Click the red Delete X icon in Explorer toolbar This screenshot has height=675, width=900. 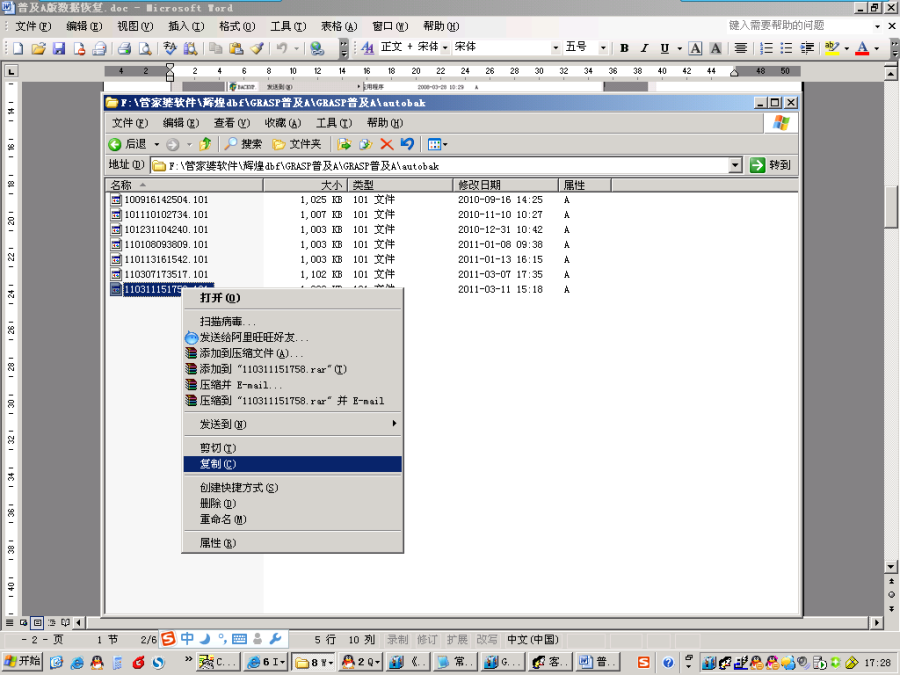click(386, 144)
